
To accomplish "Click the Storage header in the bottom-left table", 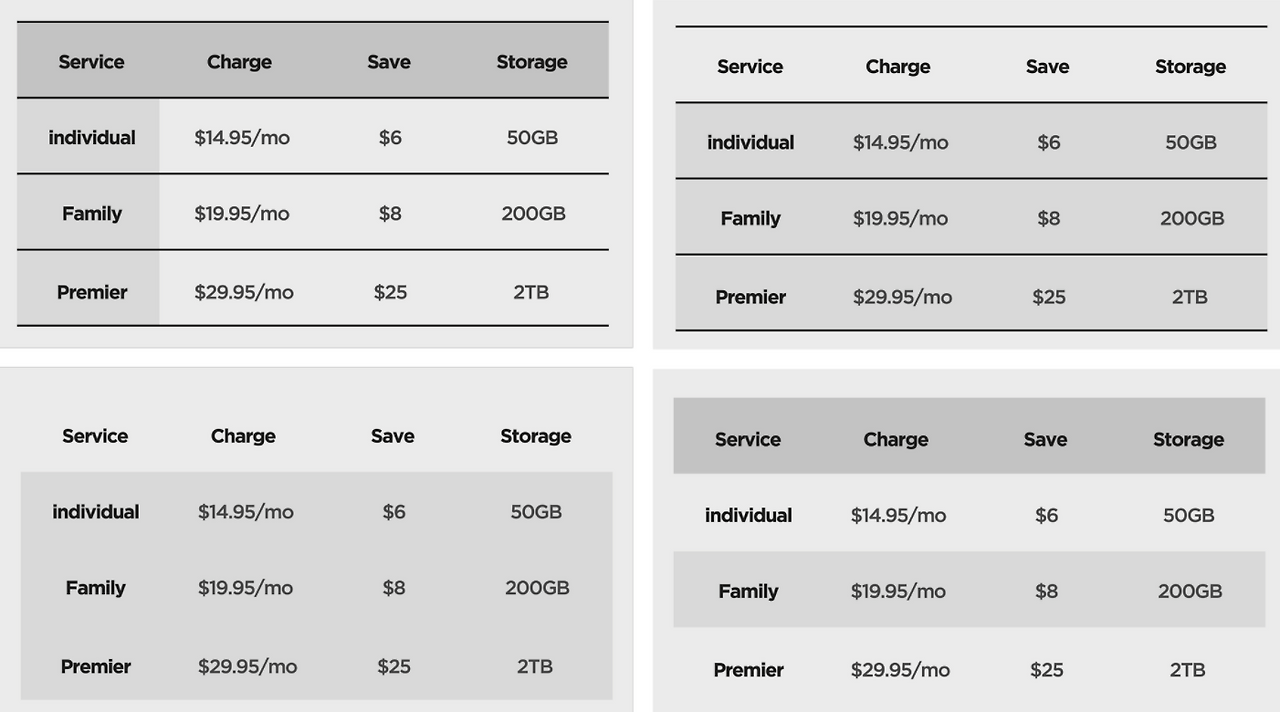I will tap(535, 436).
